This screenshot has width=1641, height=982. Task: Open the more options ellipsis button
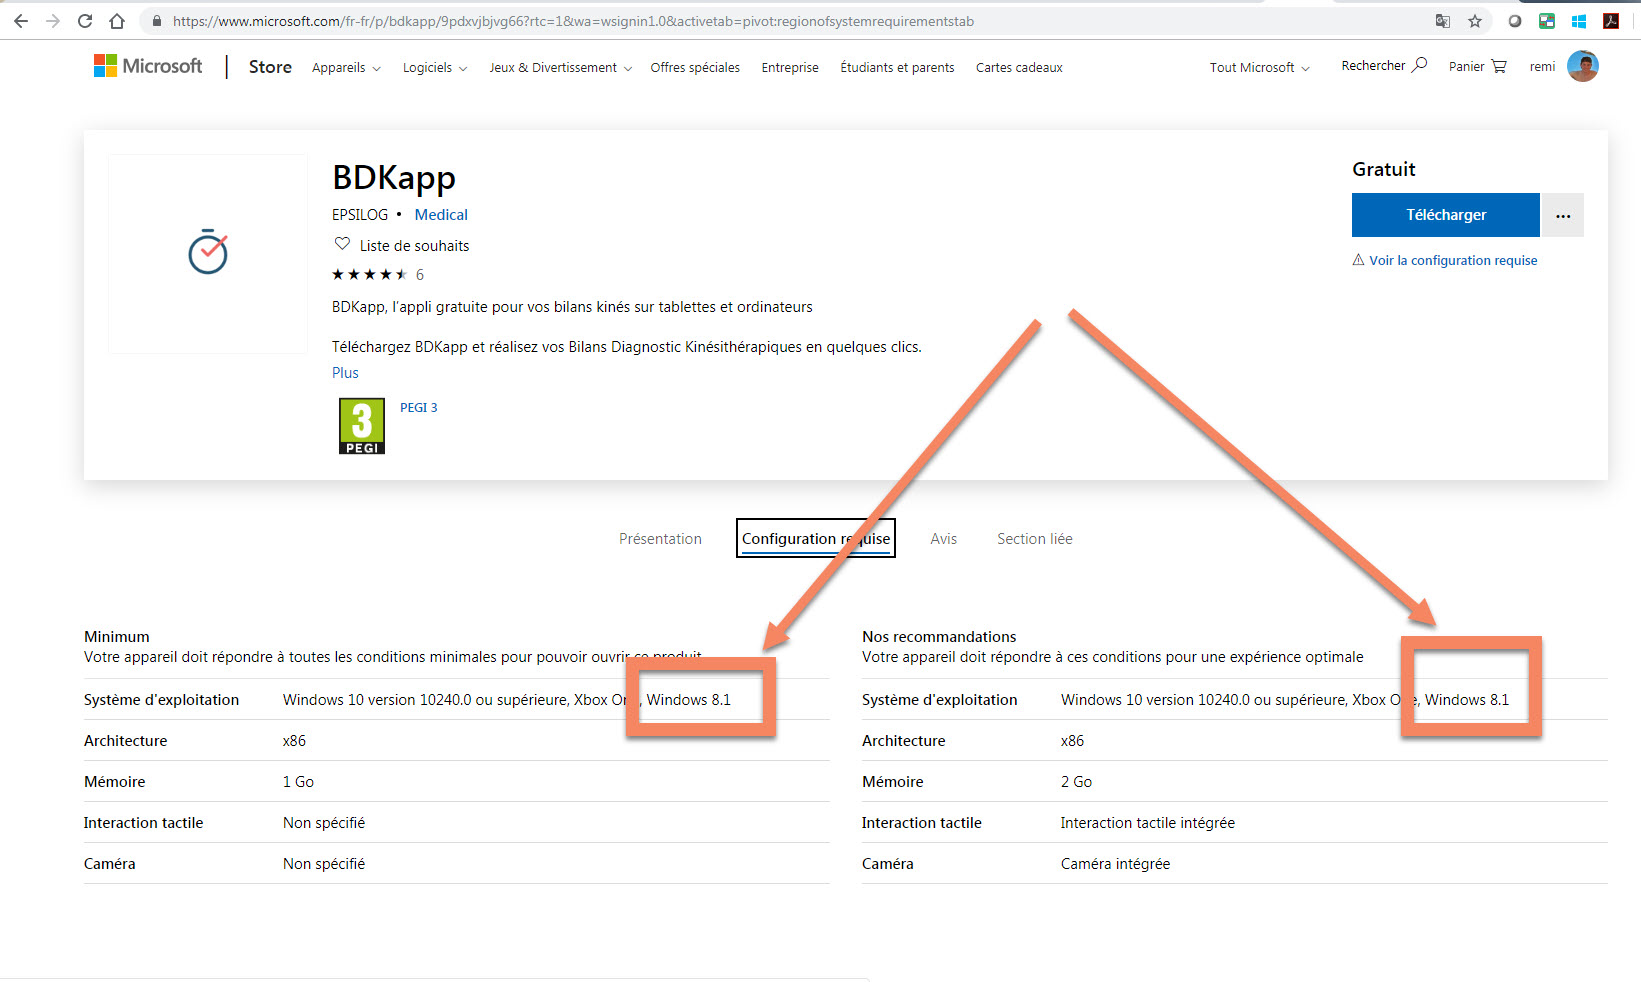(x=1563, y=215)
